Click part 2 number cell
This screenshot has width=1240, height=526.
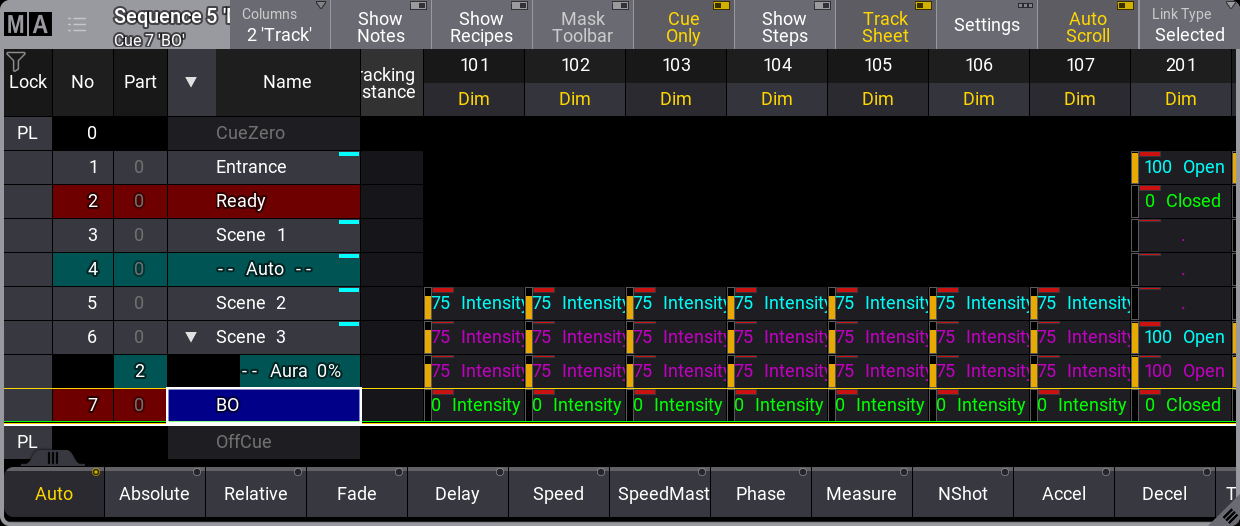tap(140, 371)
